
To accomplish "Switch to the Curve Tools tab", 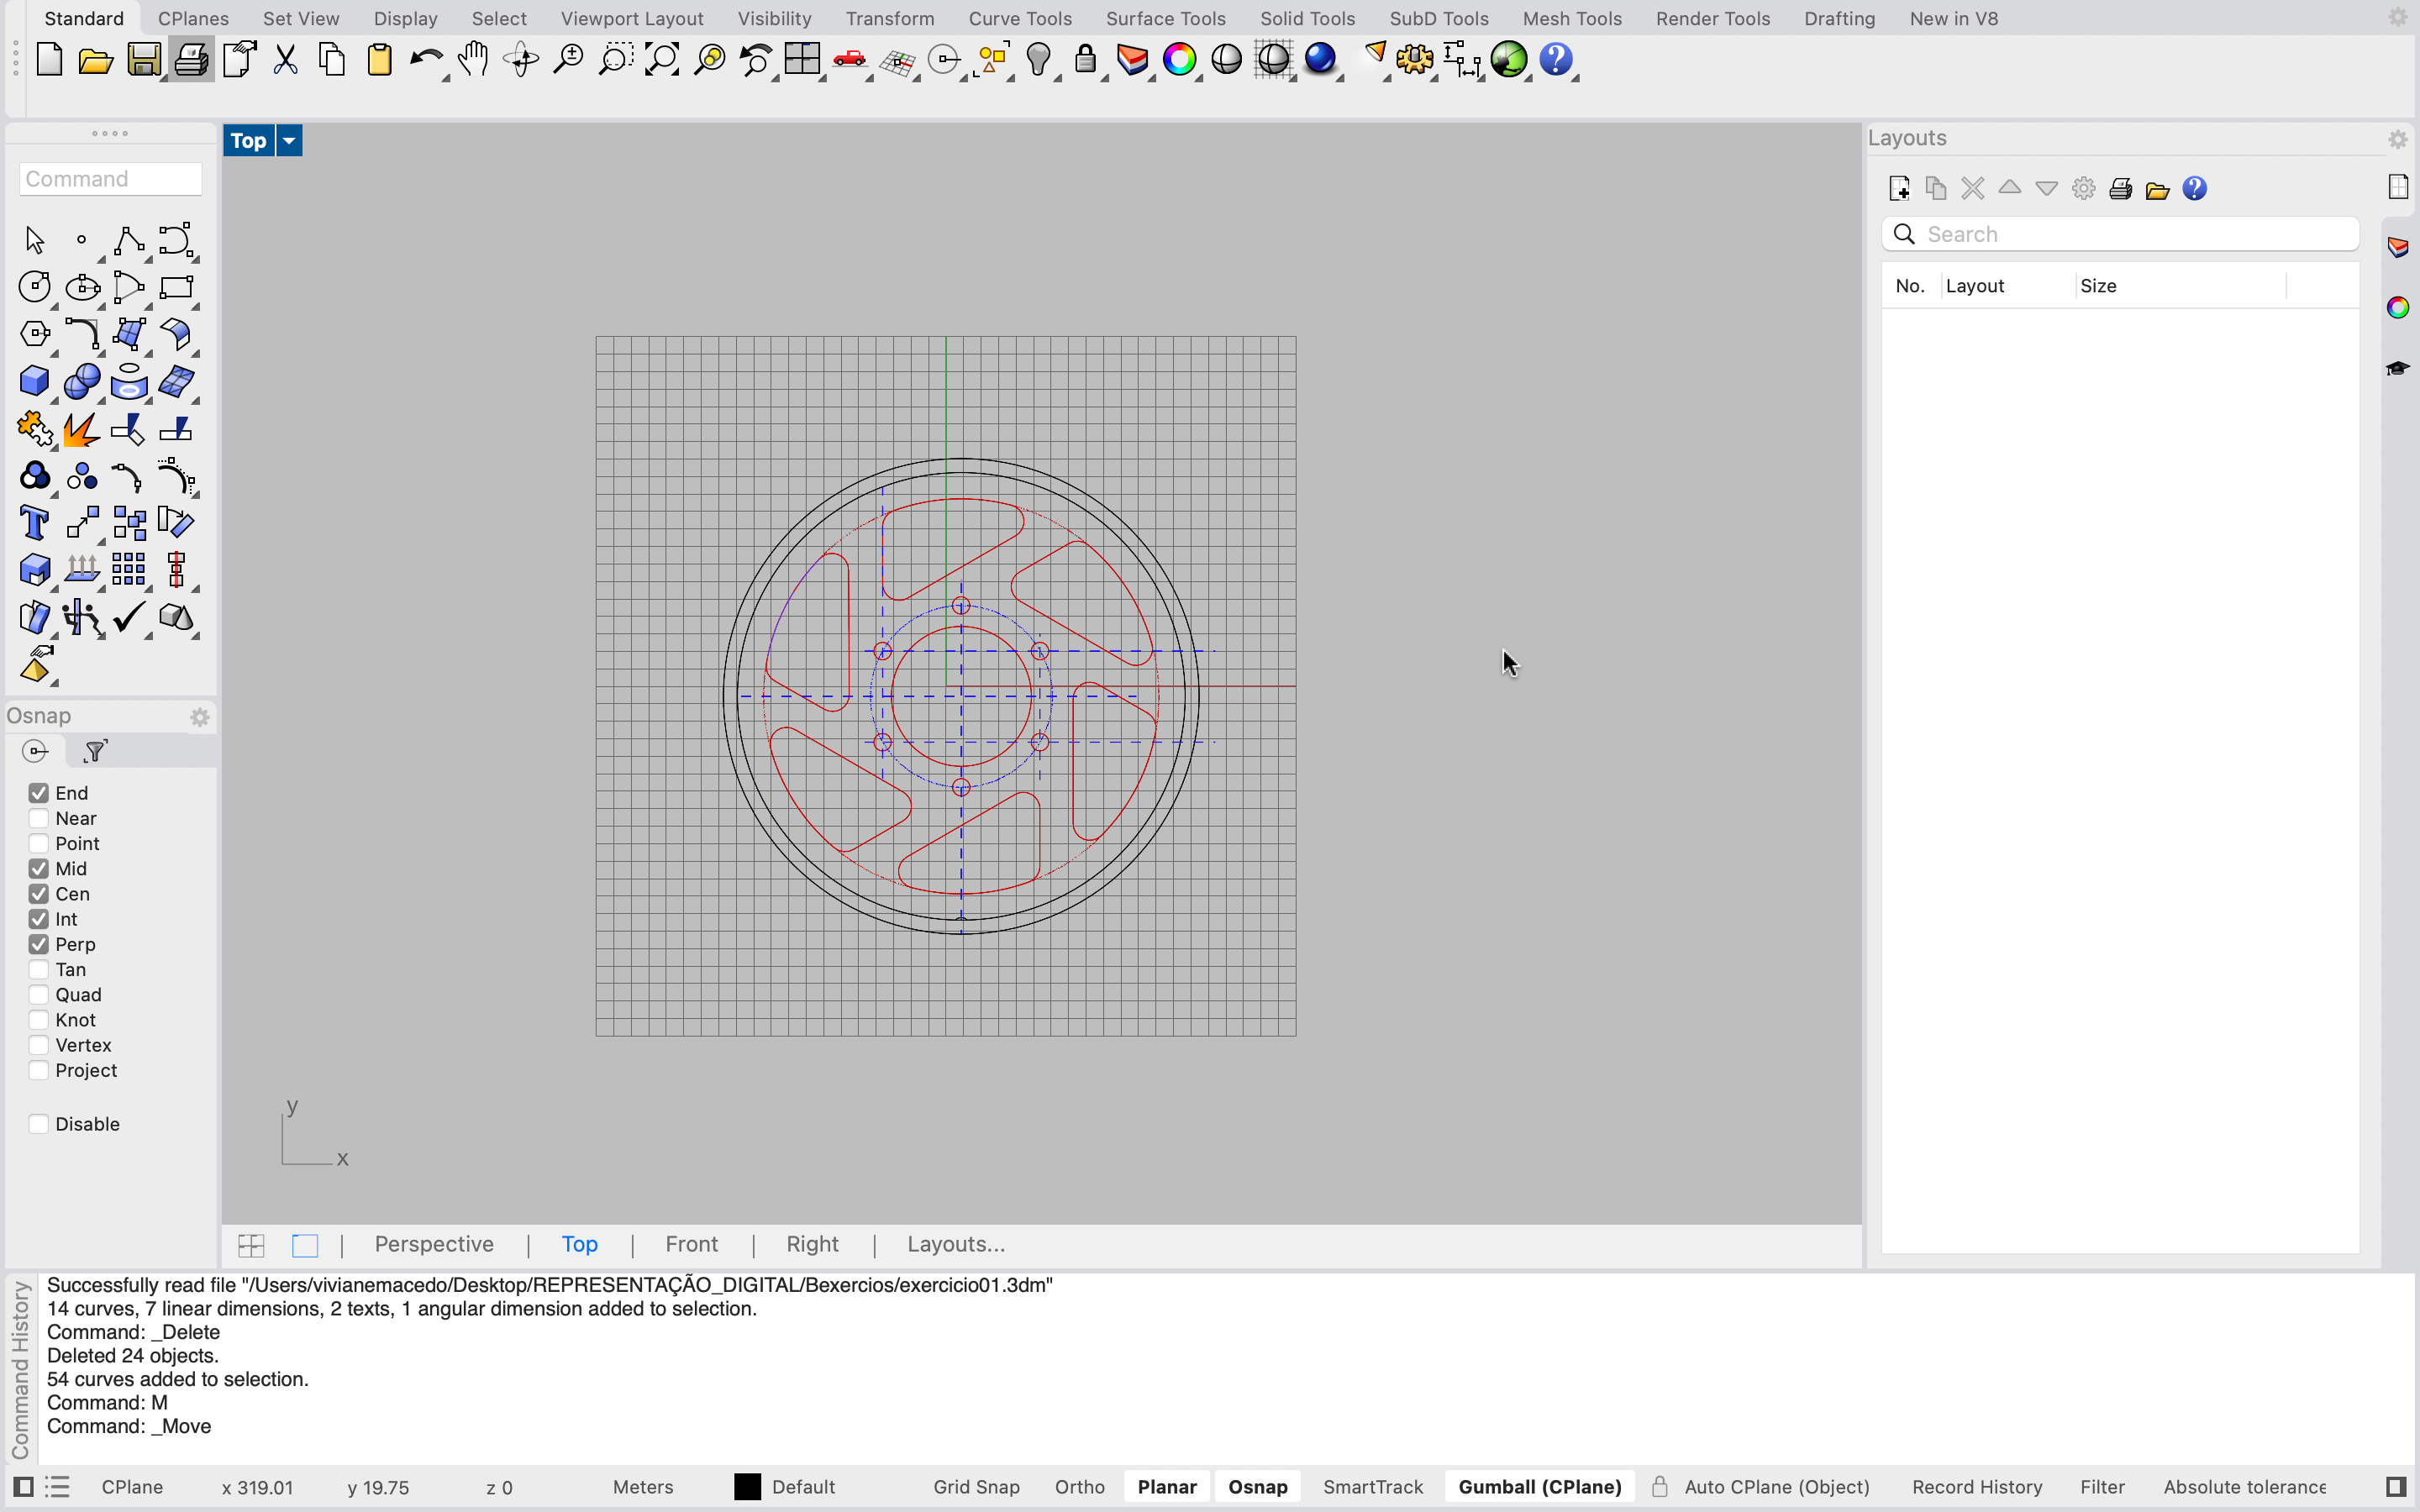I will tap(1019, 18).
